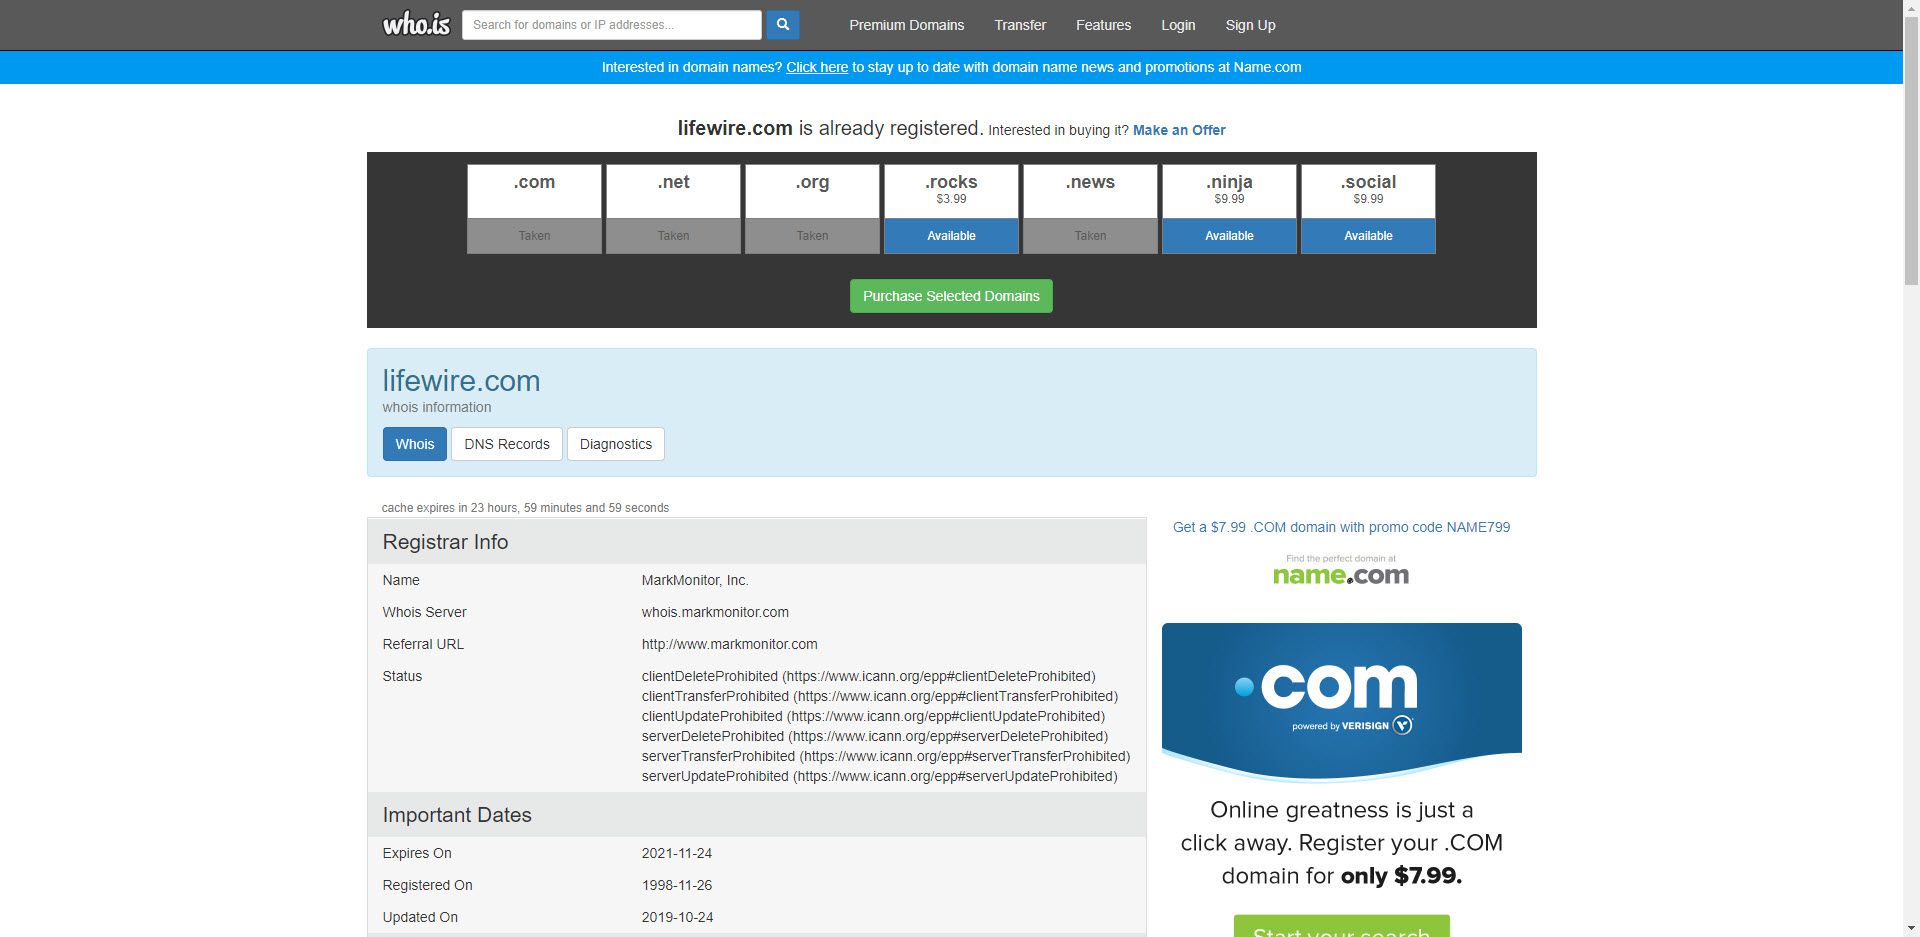The width and height of the screenshot is (1920, 937).
Task: Focus the domain search input field
Action: tap(611, 25)
